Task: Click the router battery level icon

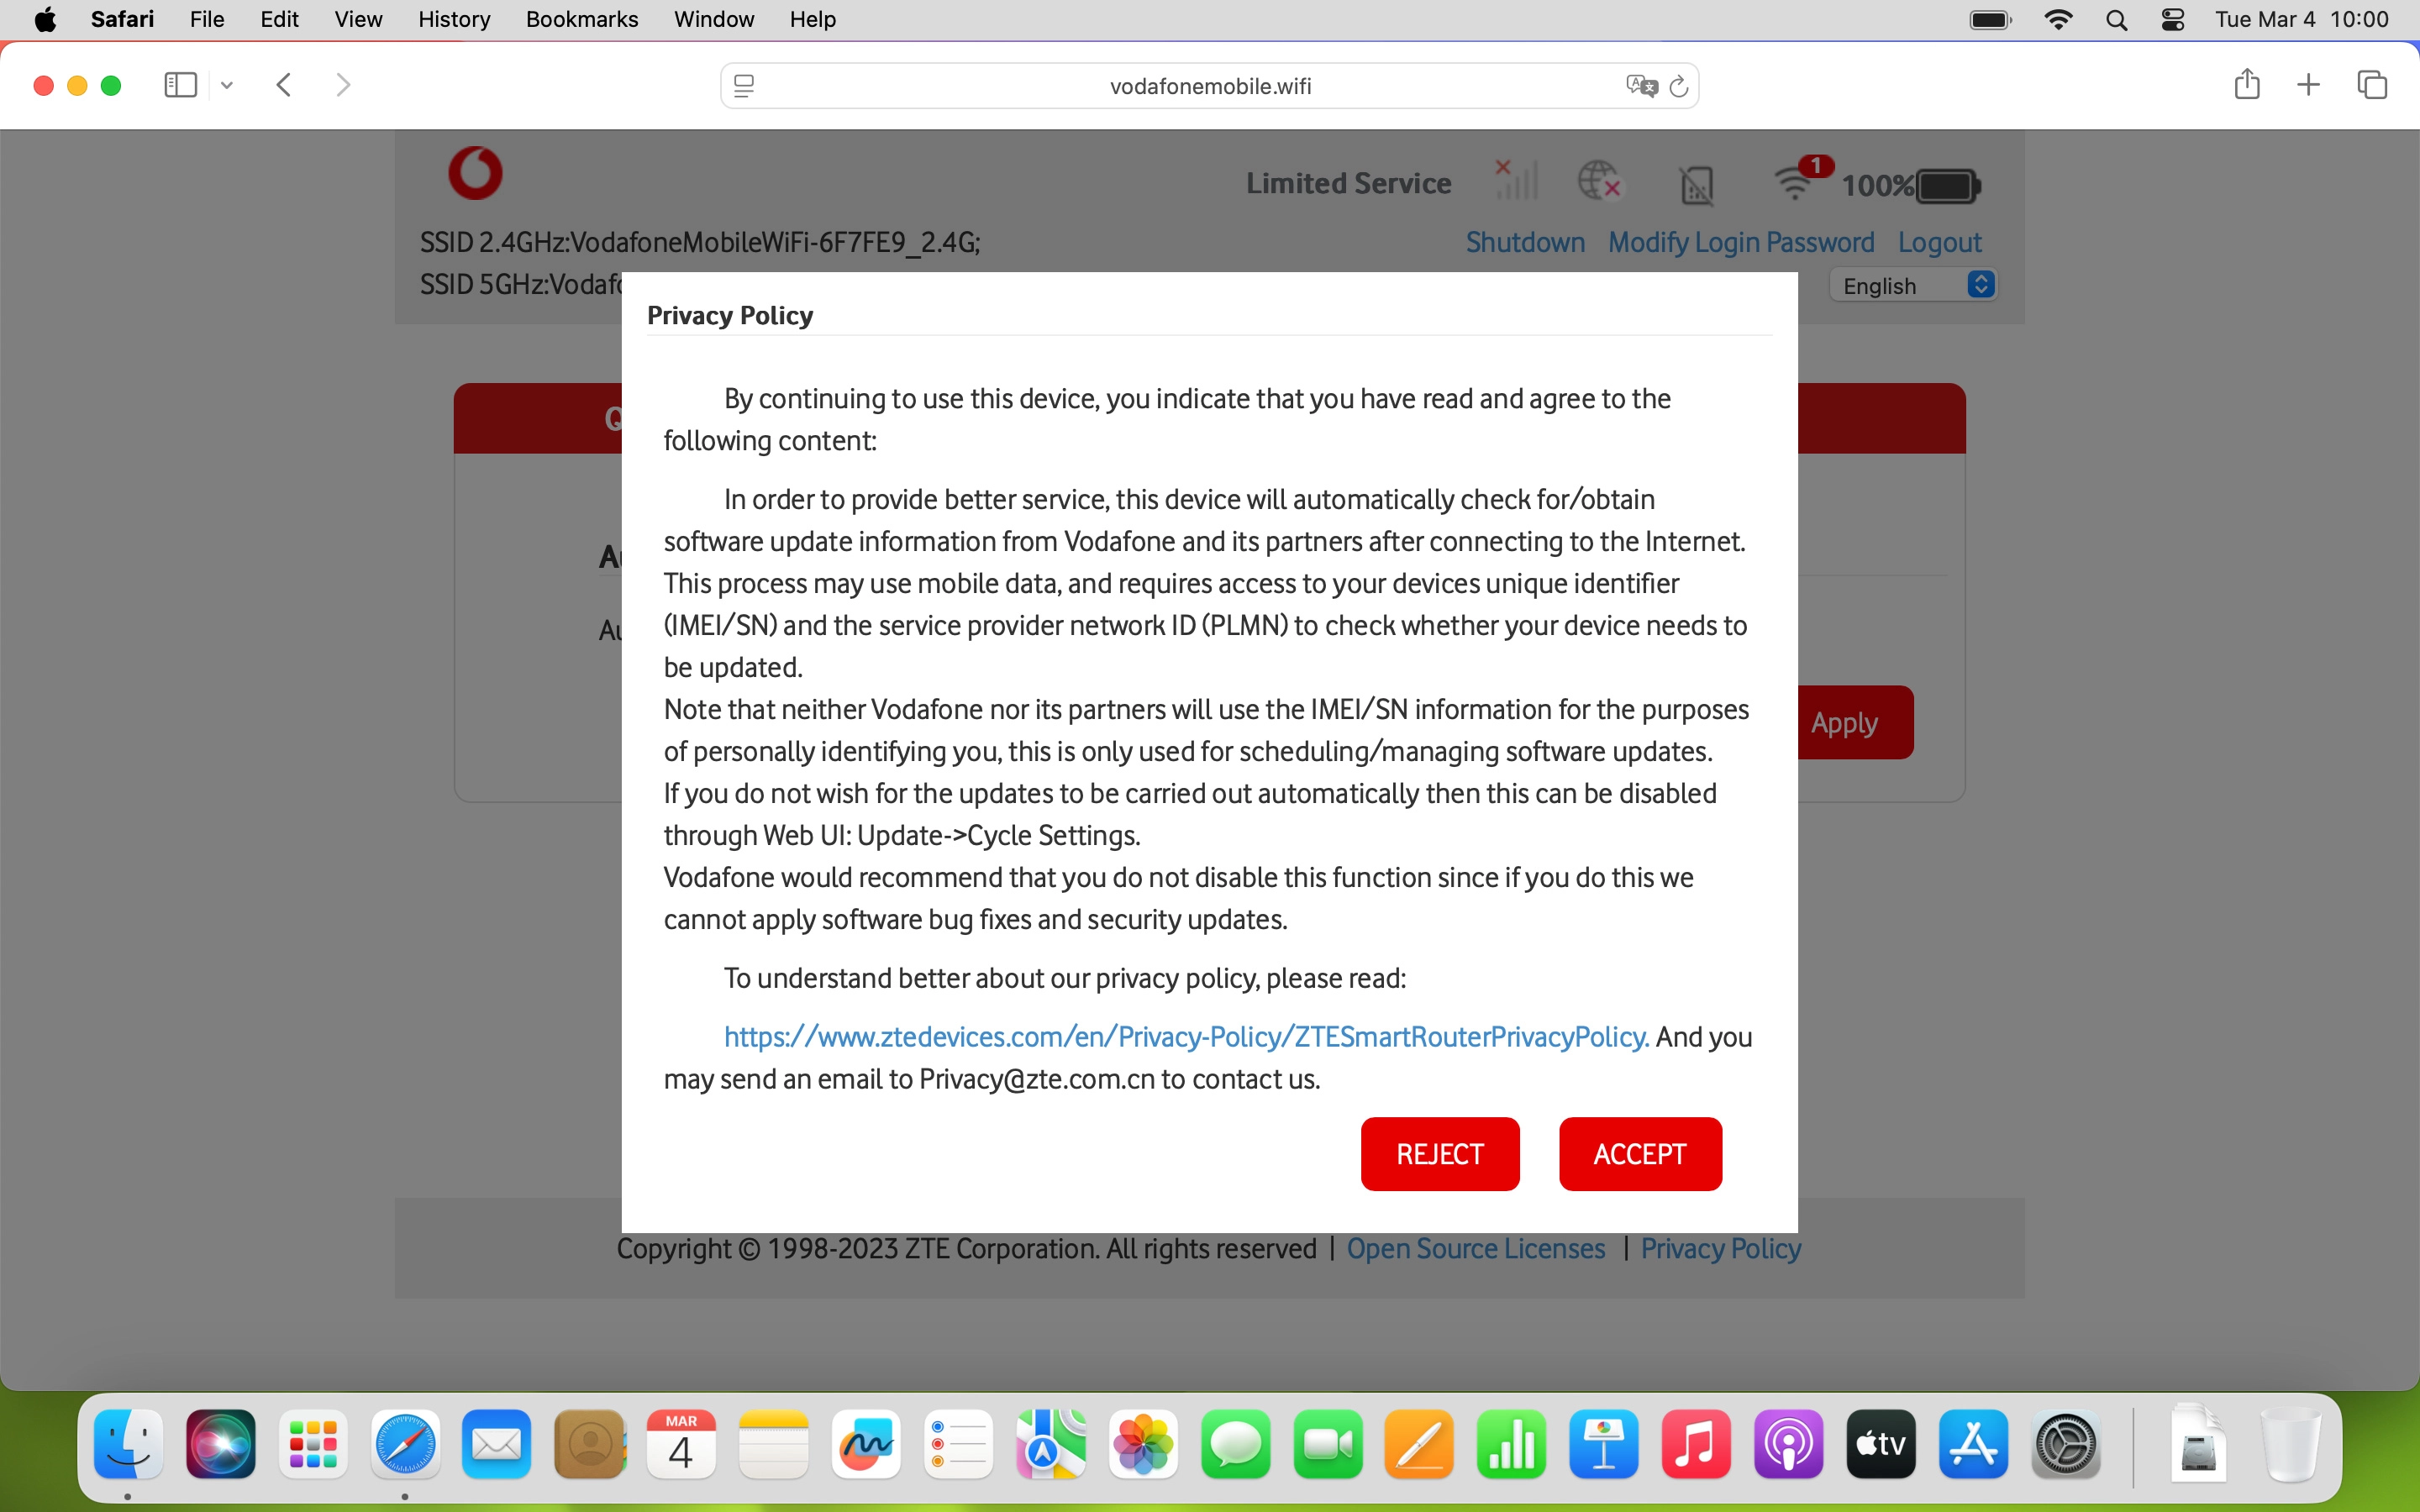Action: 1946,186
